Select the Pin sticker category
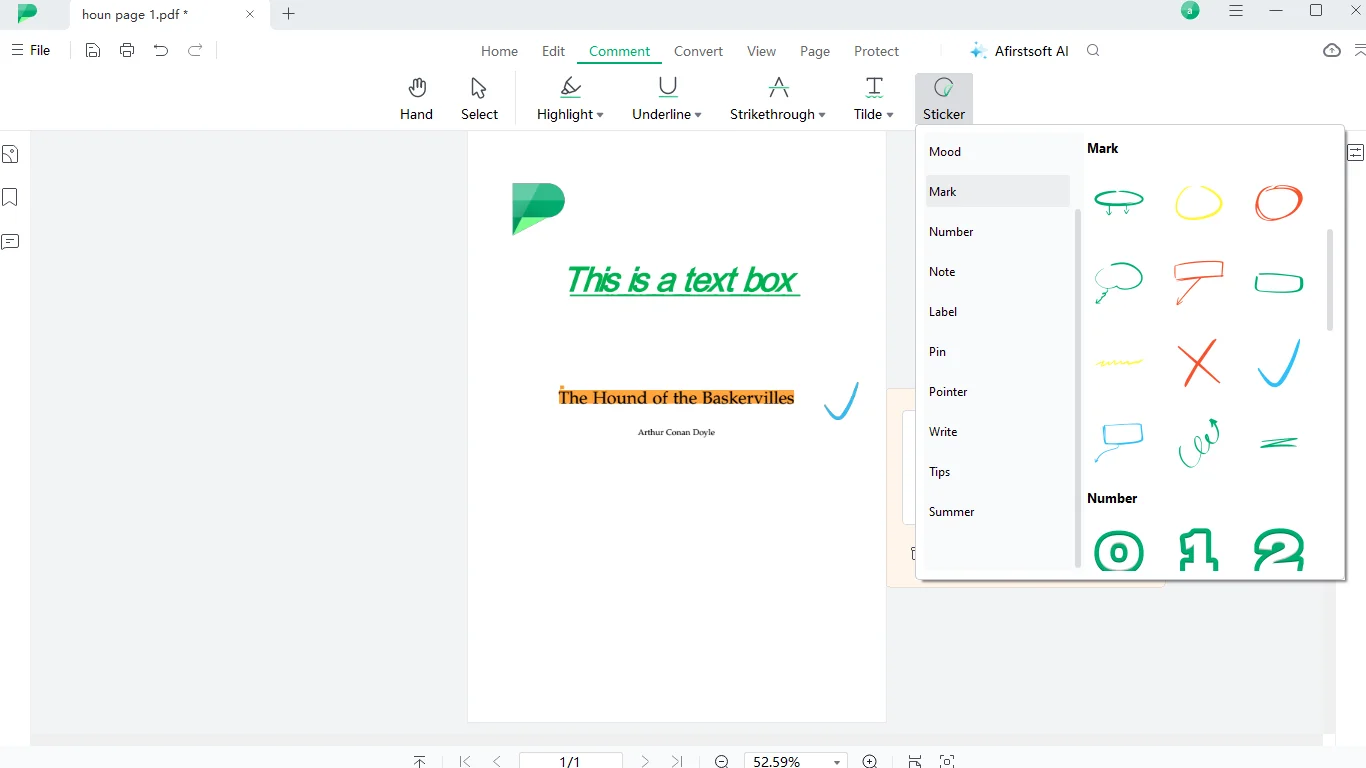 click(x=998, y=351)
